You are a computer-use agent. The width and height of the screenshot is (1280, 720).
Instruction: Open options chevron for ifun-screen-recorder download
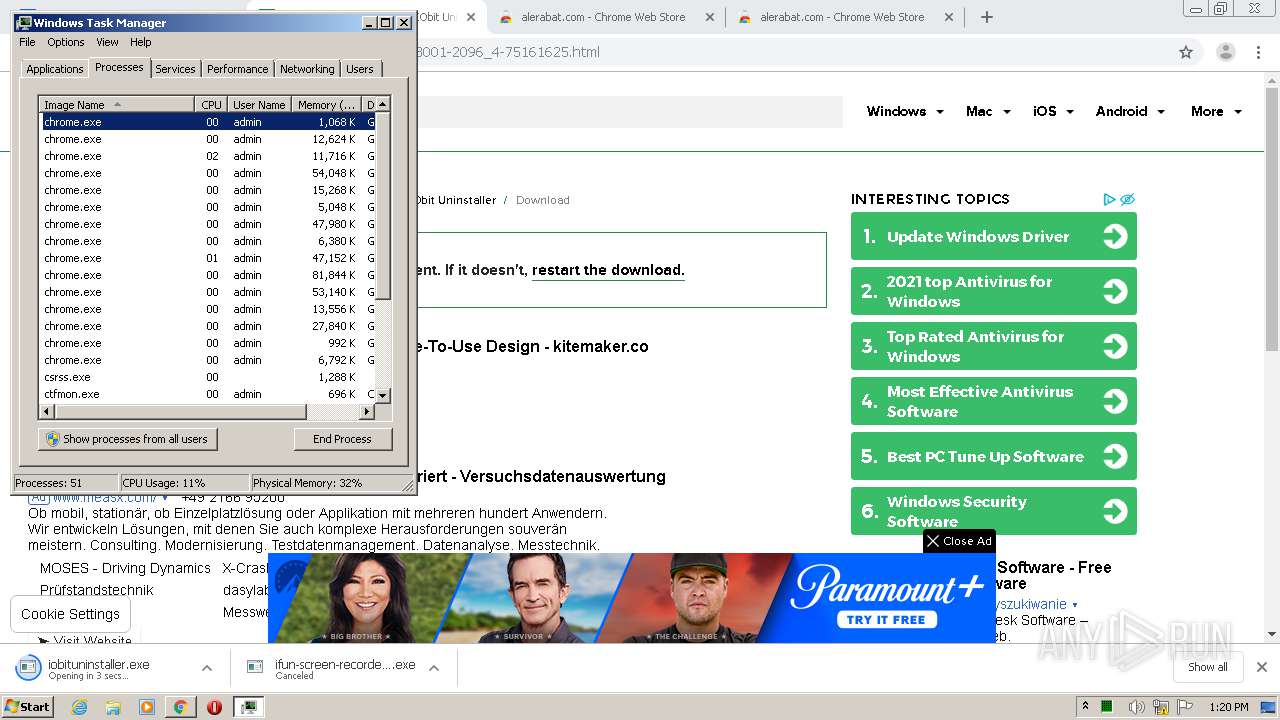[x=434, y=668]
